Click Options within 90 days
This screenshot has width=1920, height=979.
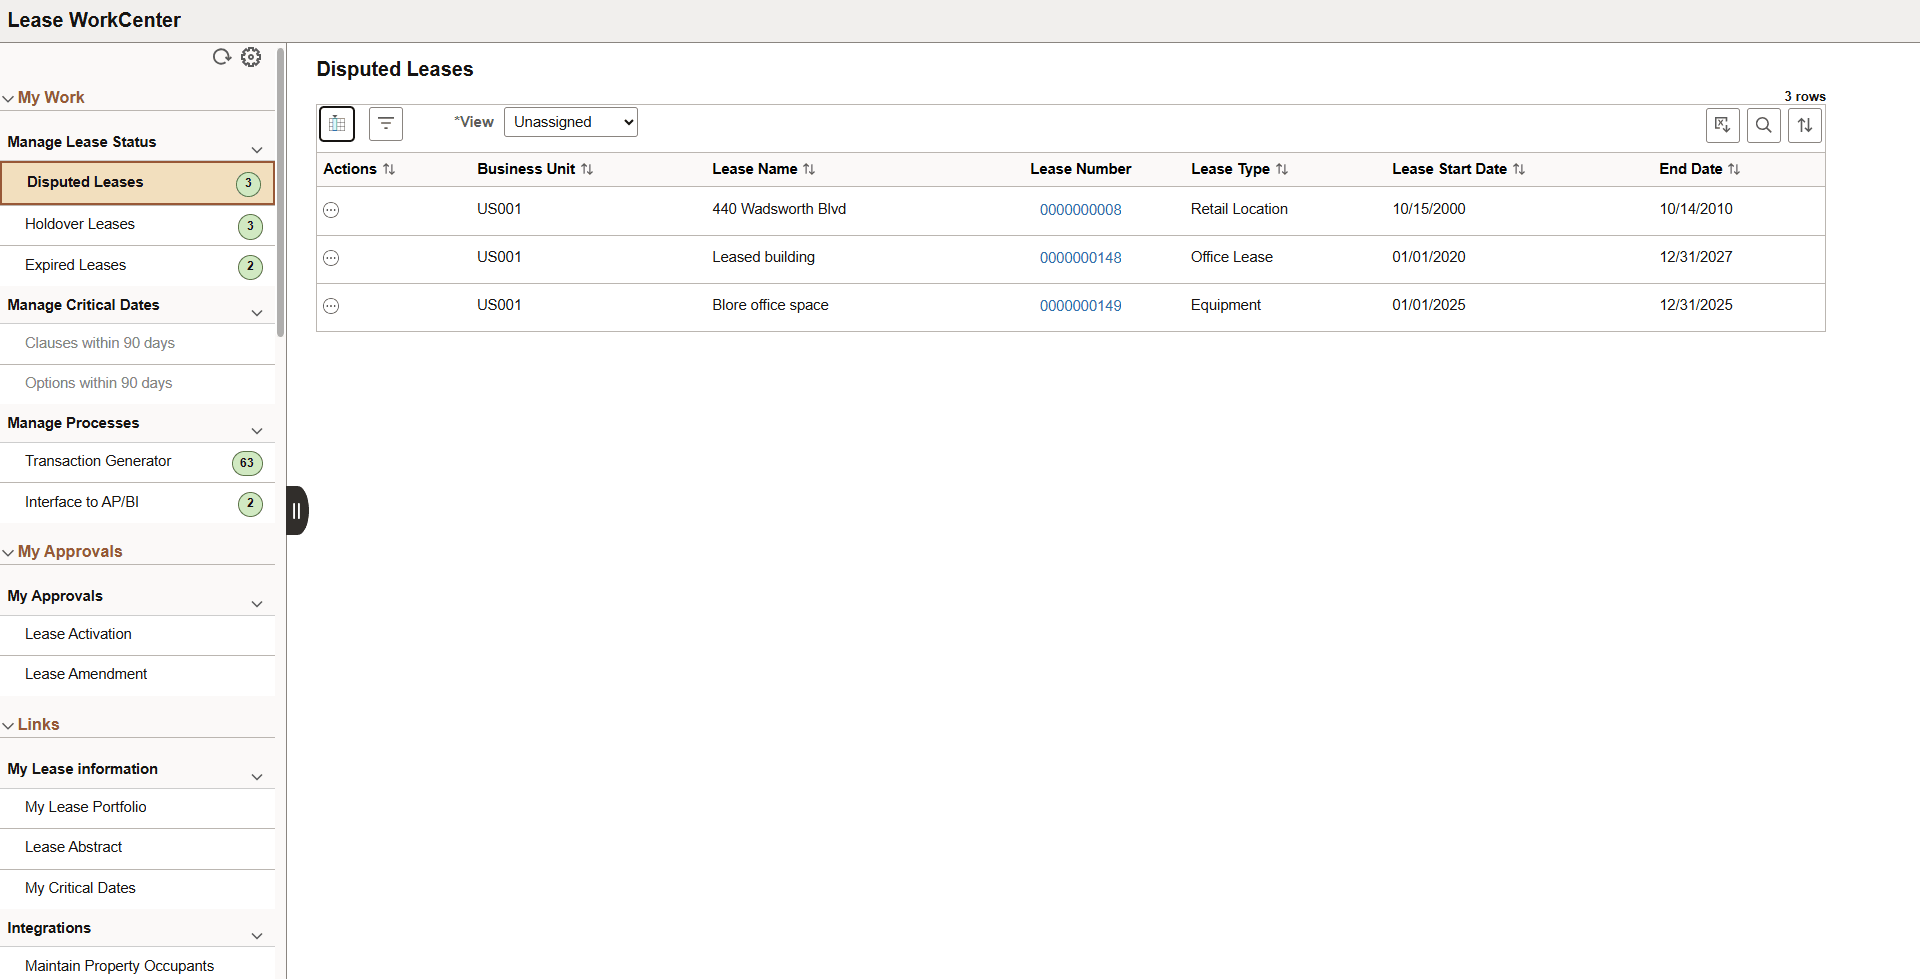point(99,383)
